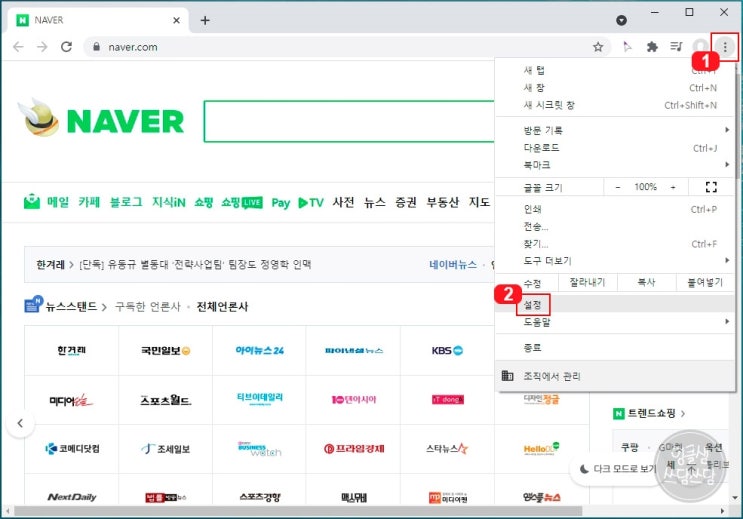
Task: Click the horizontal scrollbar thumb
Action: click(298, 511)
